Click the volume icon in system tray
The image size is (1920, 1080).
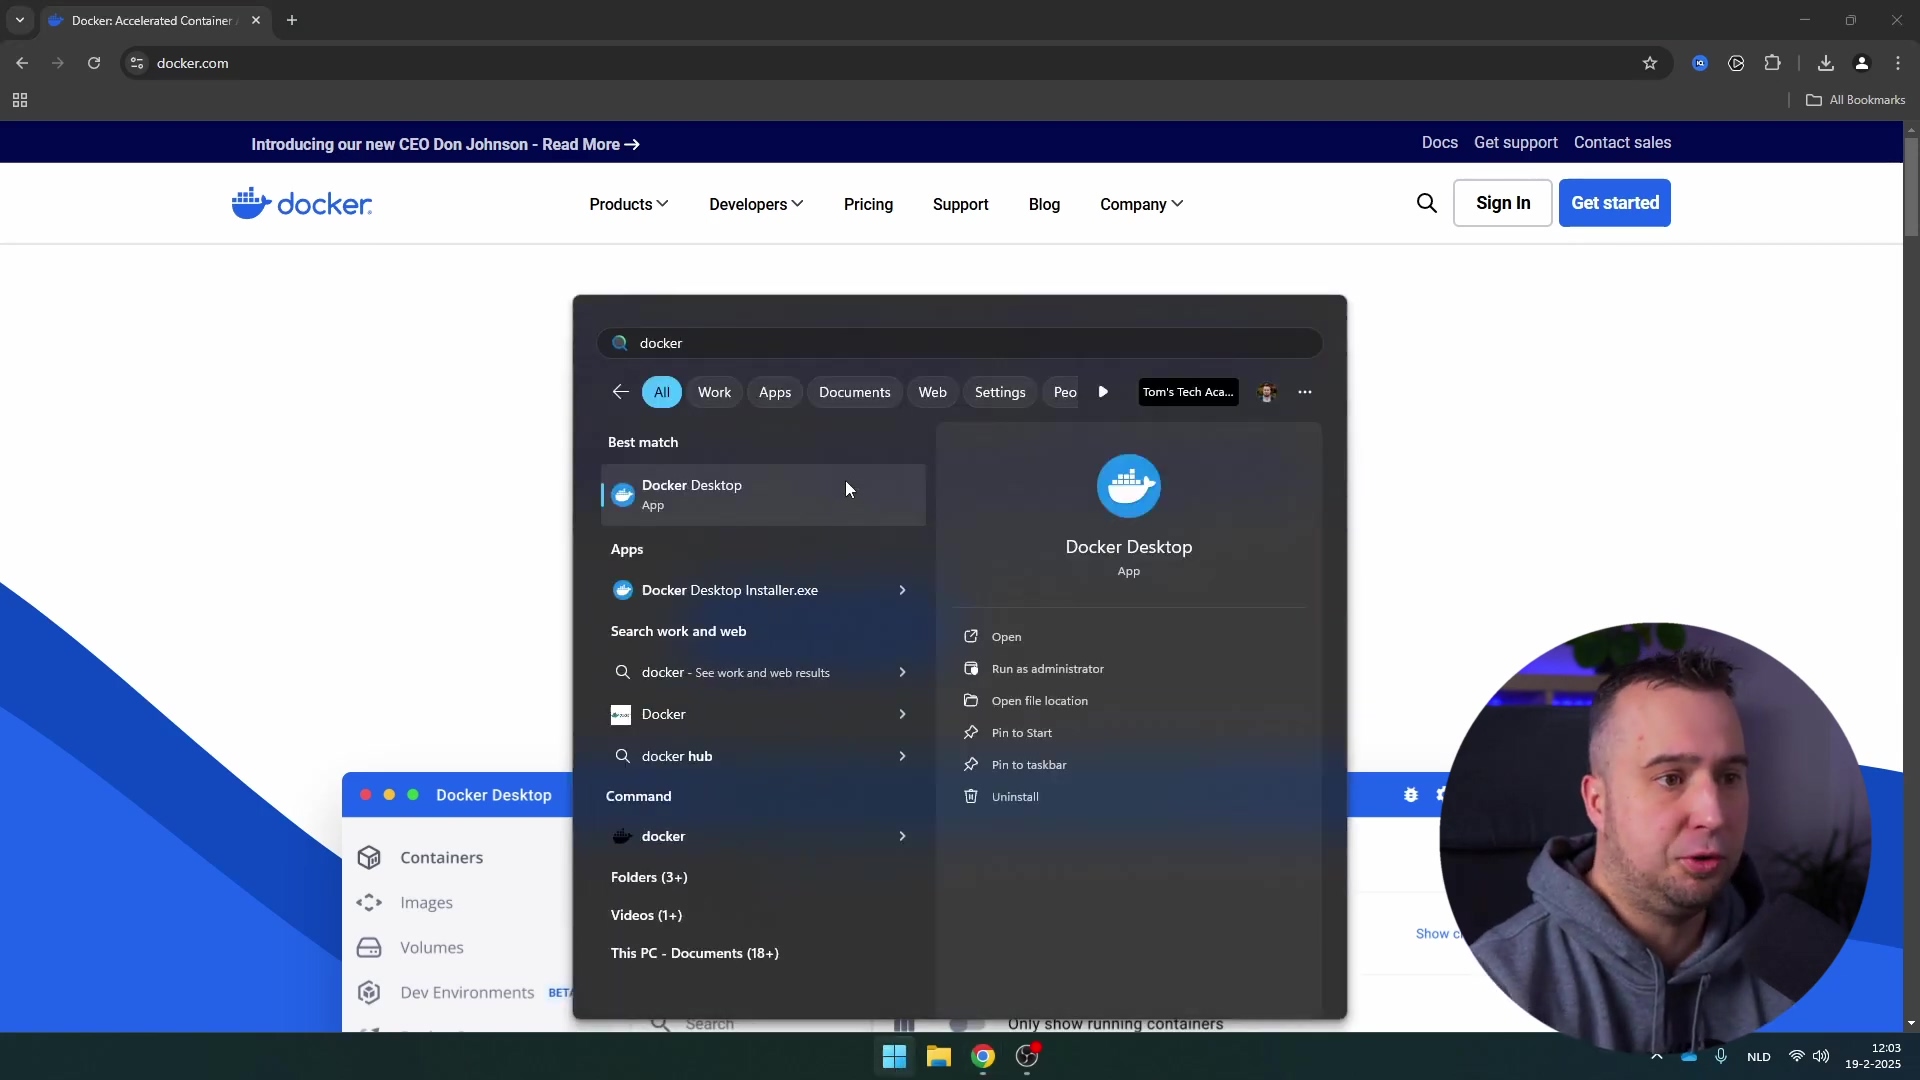(1821, 1056)
